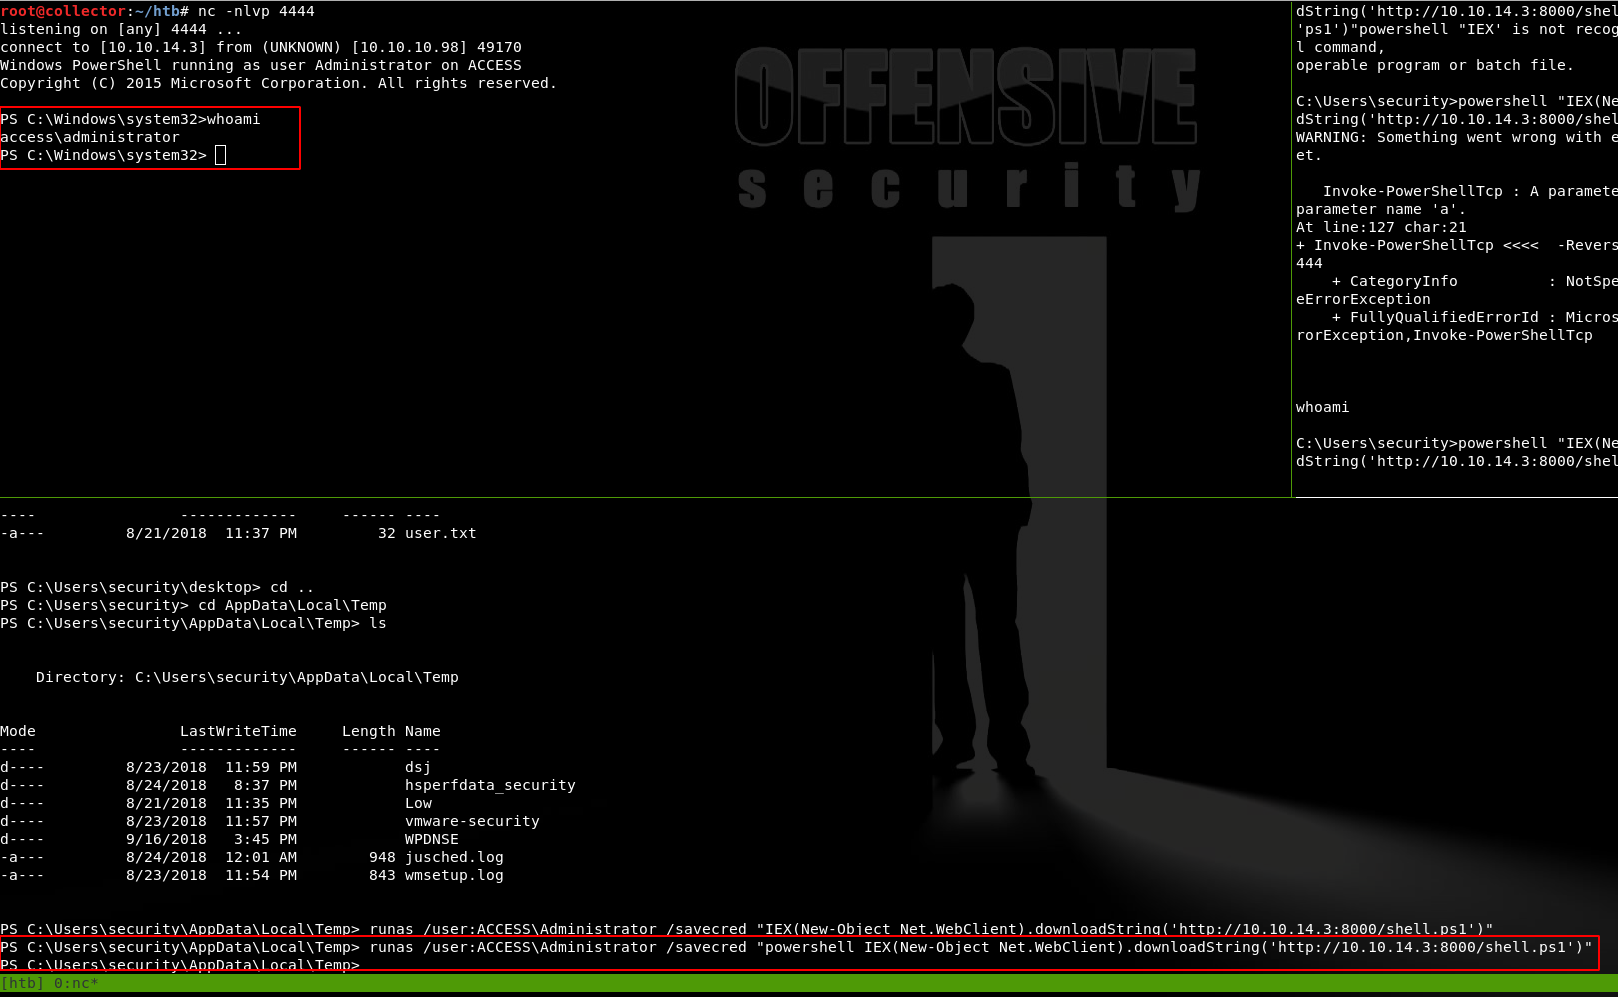Click the 'Length' column header of the Temp listing
This screenshot has width=1618, height=997.
(369, 731)
